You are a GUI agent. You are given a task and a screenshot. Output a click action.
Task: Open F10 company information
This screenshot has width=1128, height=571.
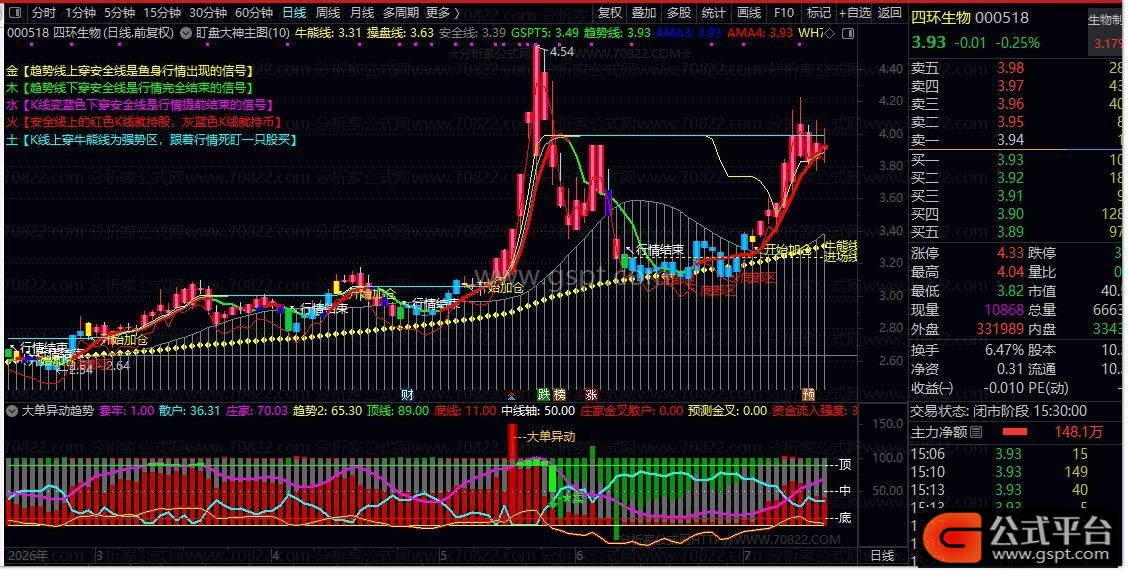(x=784, y=12)
